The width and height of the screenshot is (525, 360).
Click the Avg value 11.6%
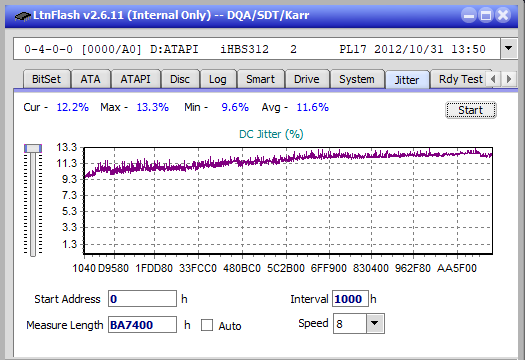[313, 107]
